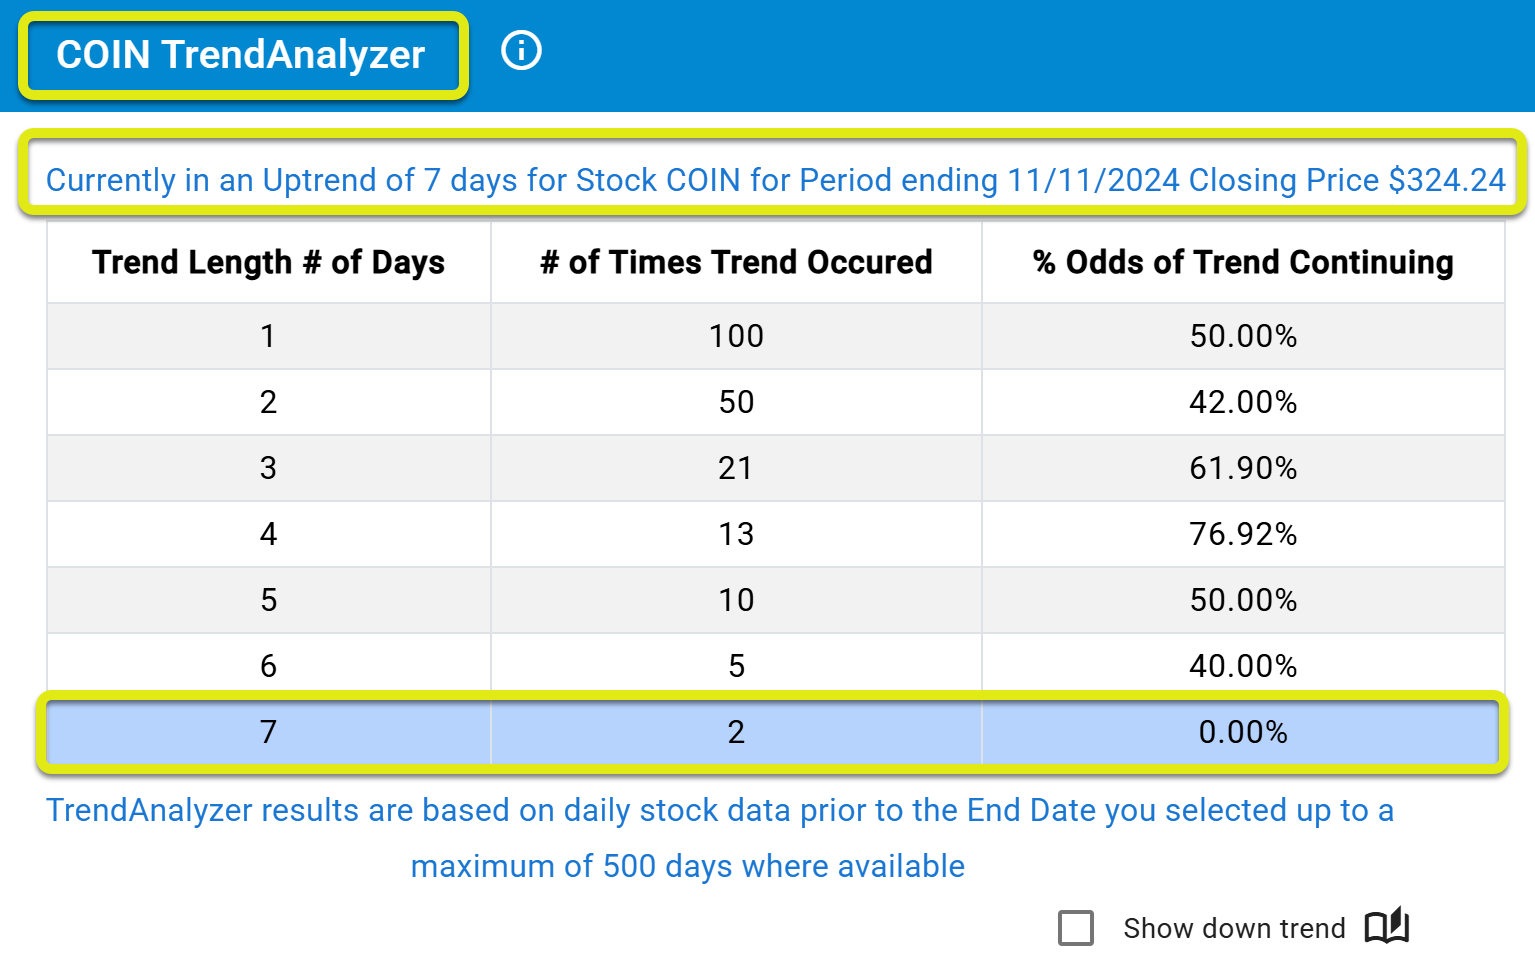Click the Trend Length # of Days header

pos(269,262)
